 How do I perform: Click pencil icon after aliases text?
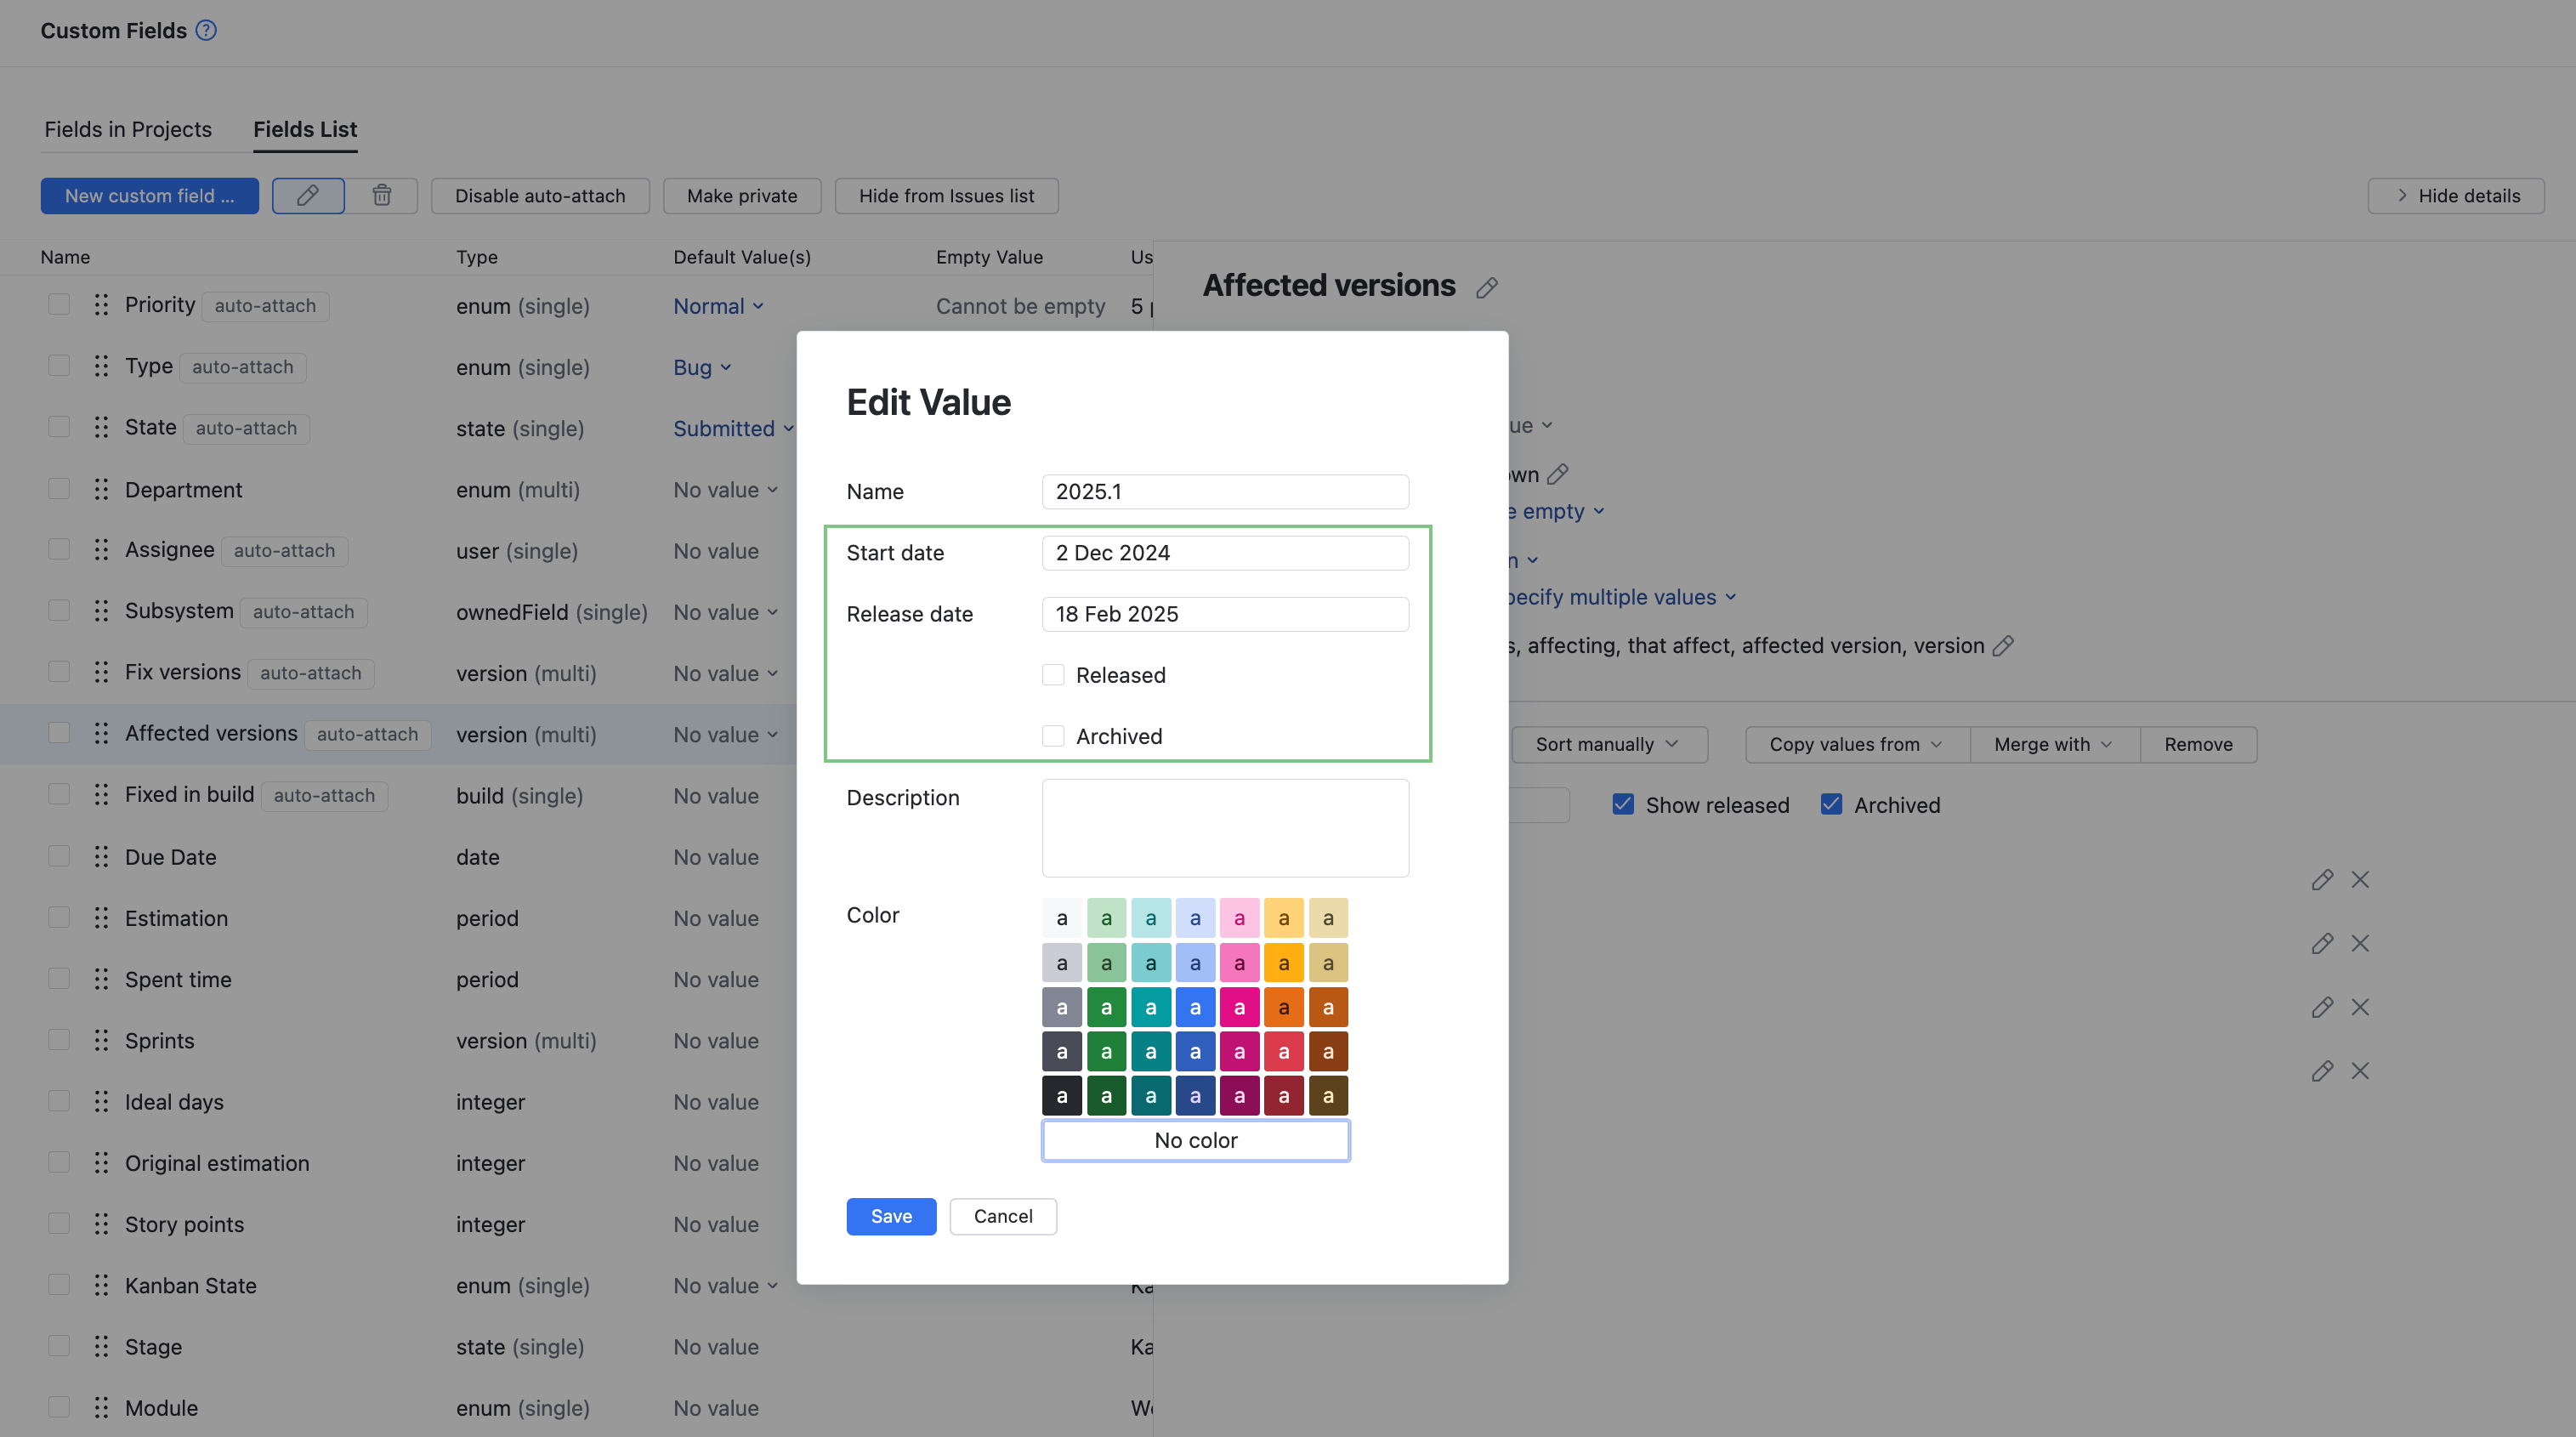point(2003,646)
